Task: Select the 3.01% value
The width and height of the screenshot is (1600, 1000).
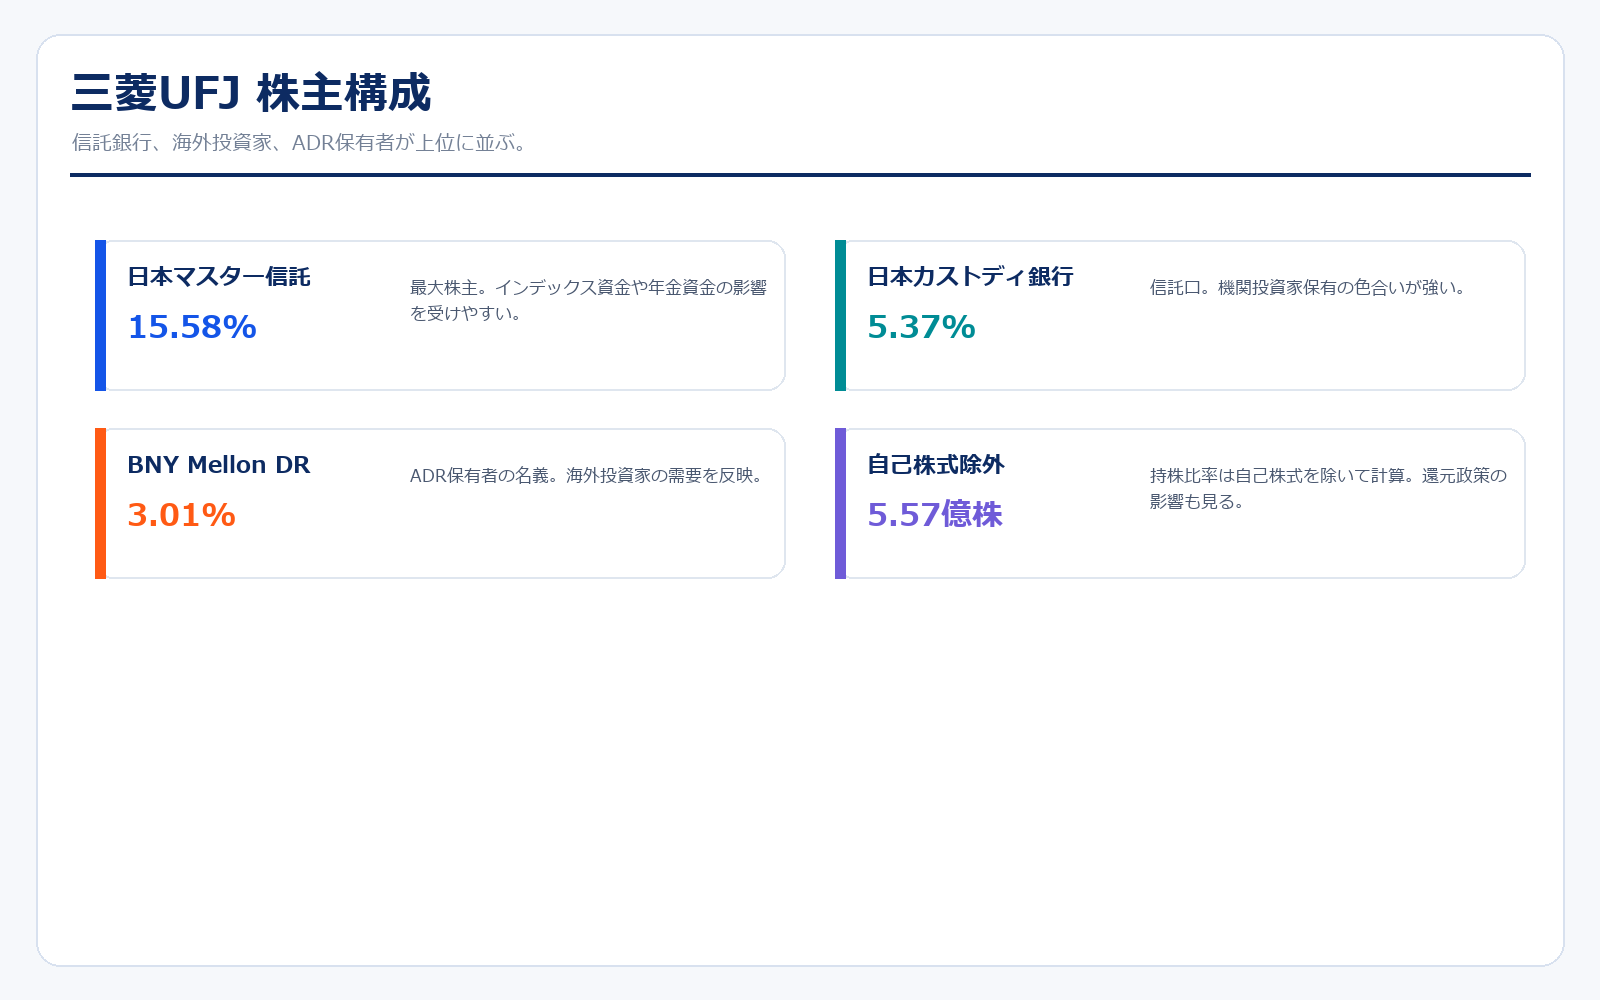Action: (x=181, y=515)
